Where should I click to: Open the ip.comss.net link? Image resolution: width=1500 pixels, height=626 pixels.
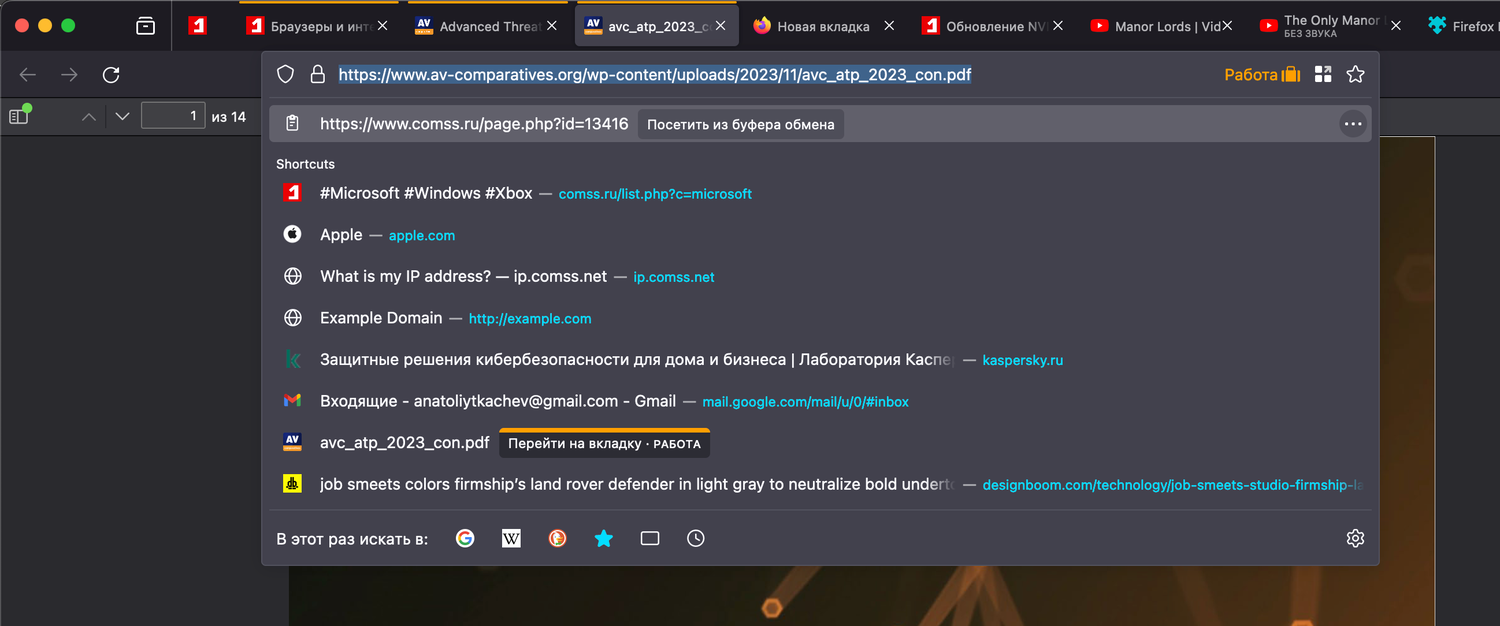674,277
